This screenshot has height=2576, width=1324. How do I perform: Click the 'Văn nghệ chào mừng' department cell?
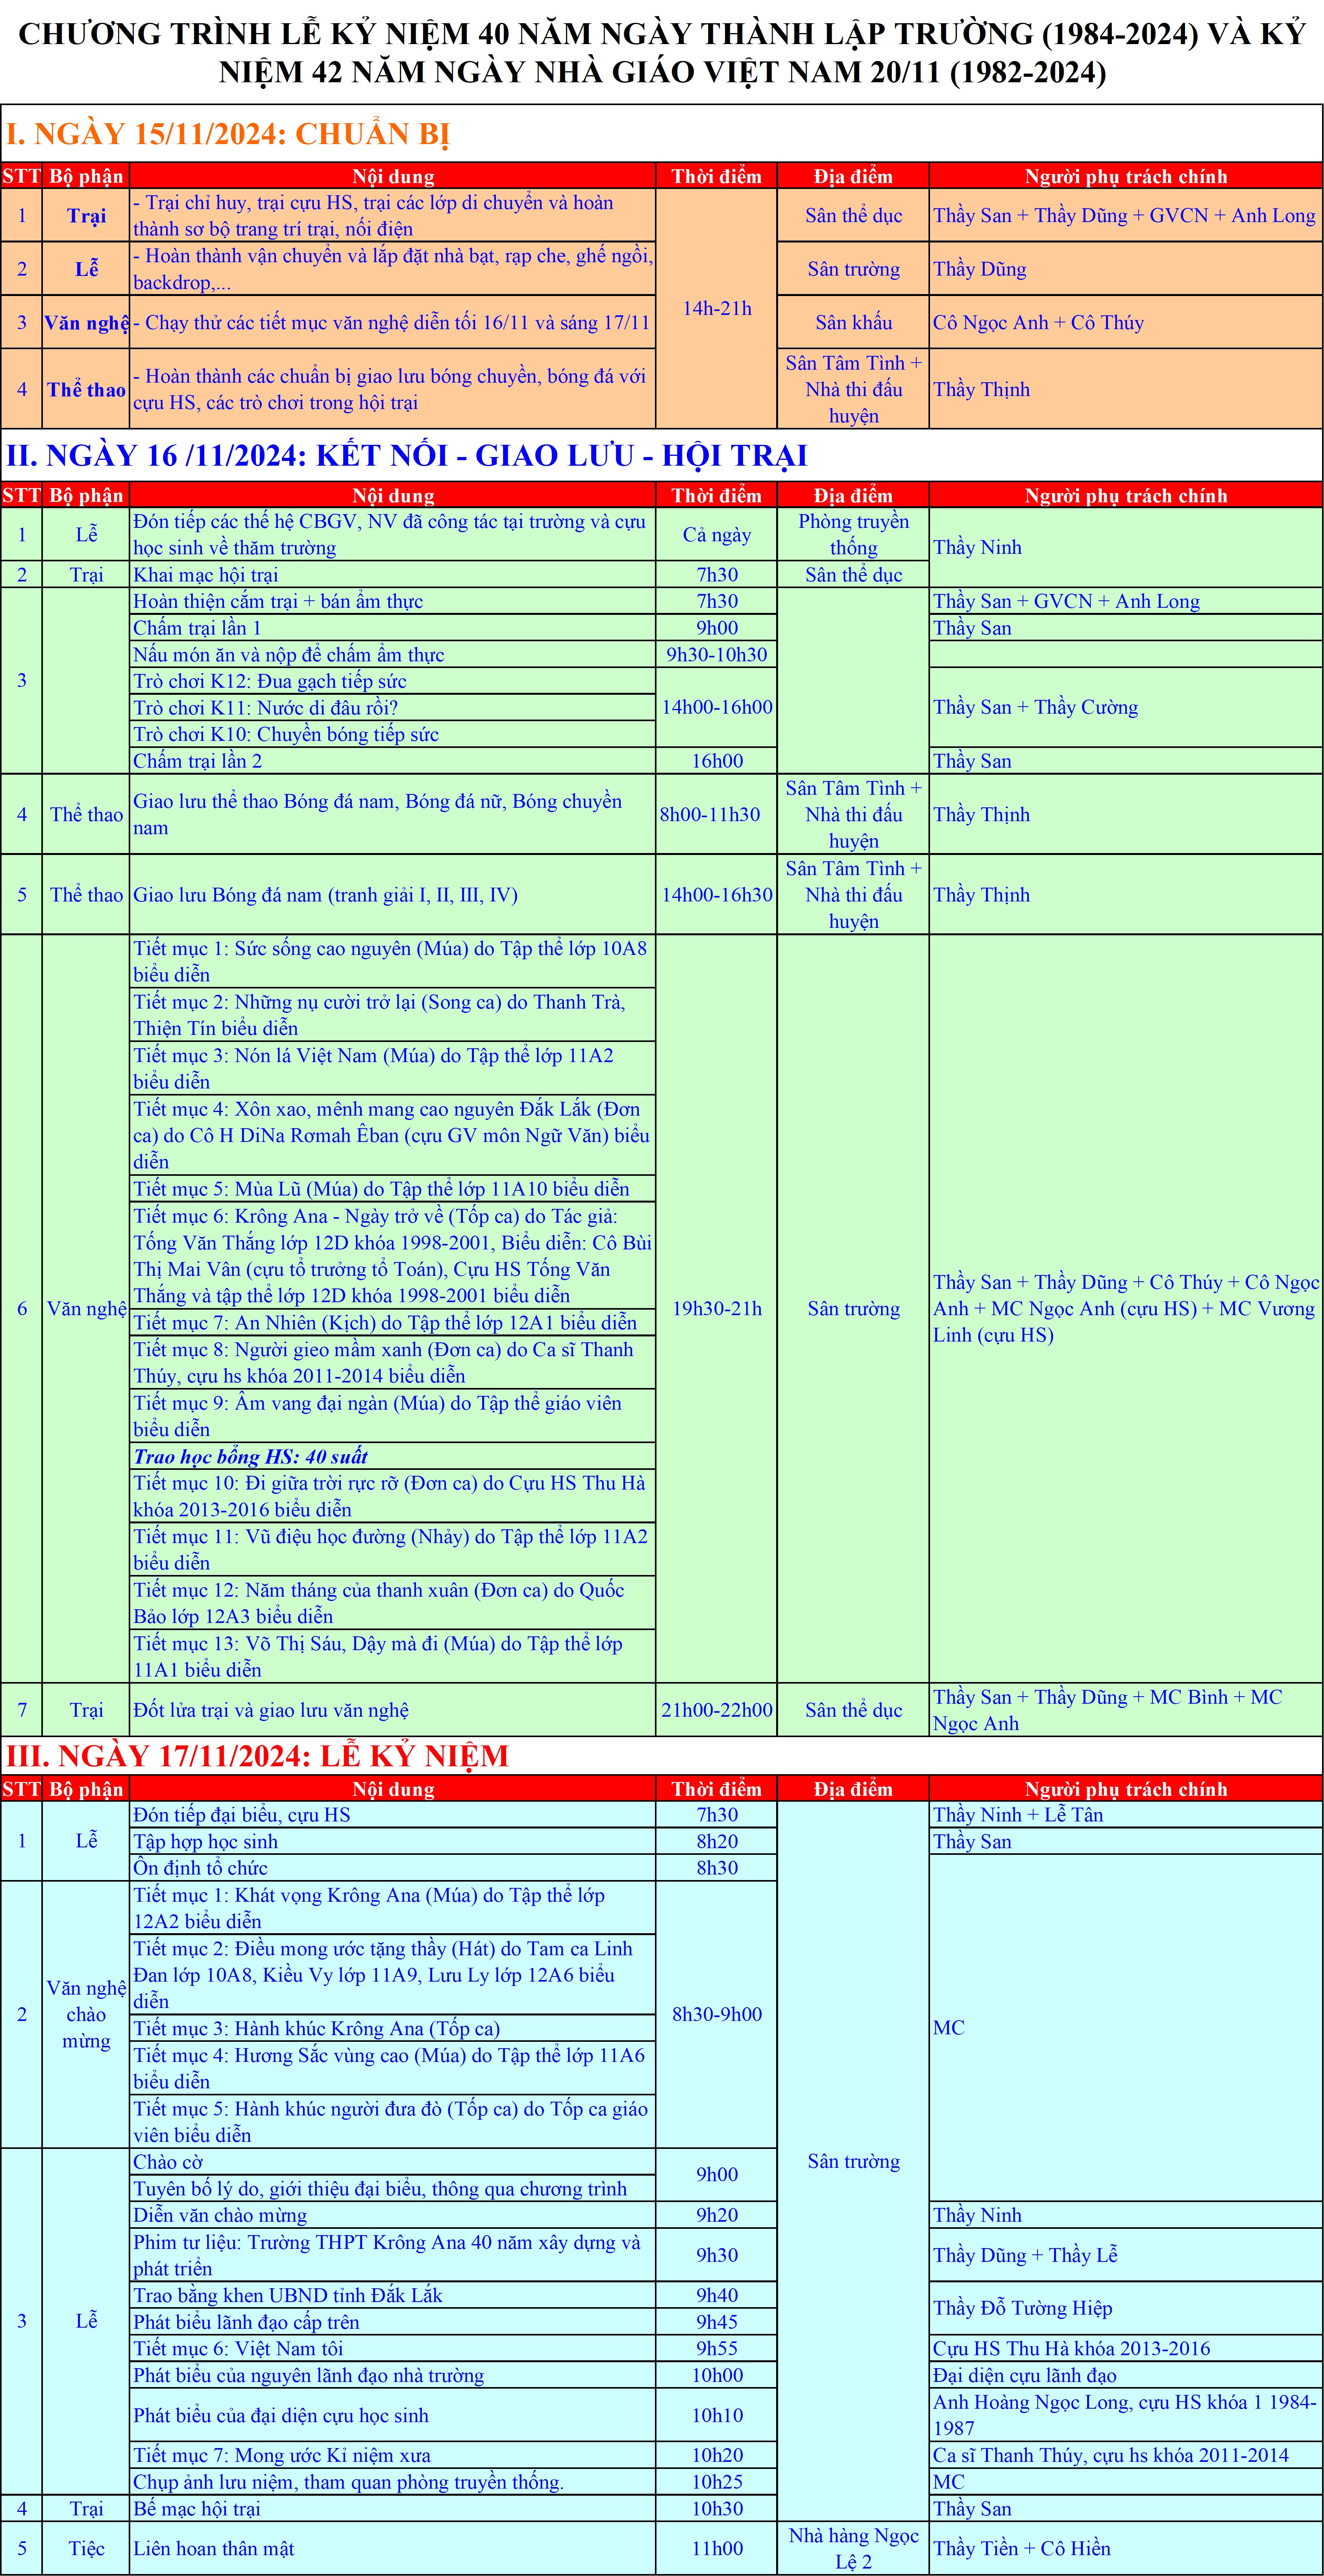(x=86, y=2014)
